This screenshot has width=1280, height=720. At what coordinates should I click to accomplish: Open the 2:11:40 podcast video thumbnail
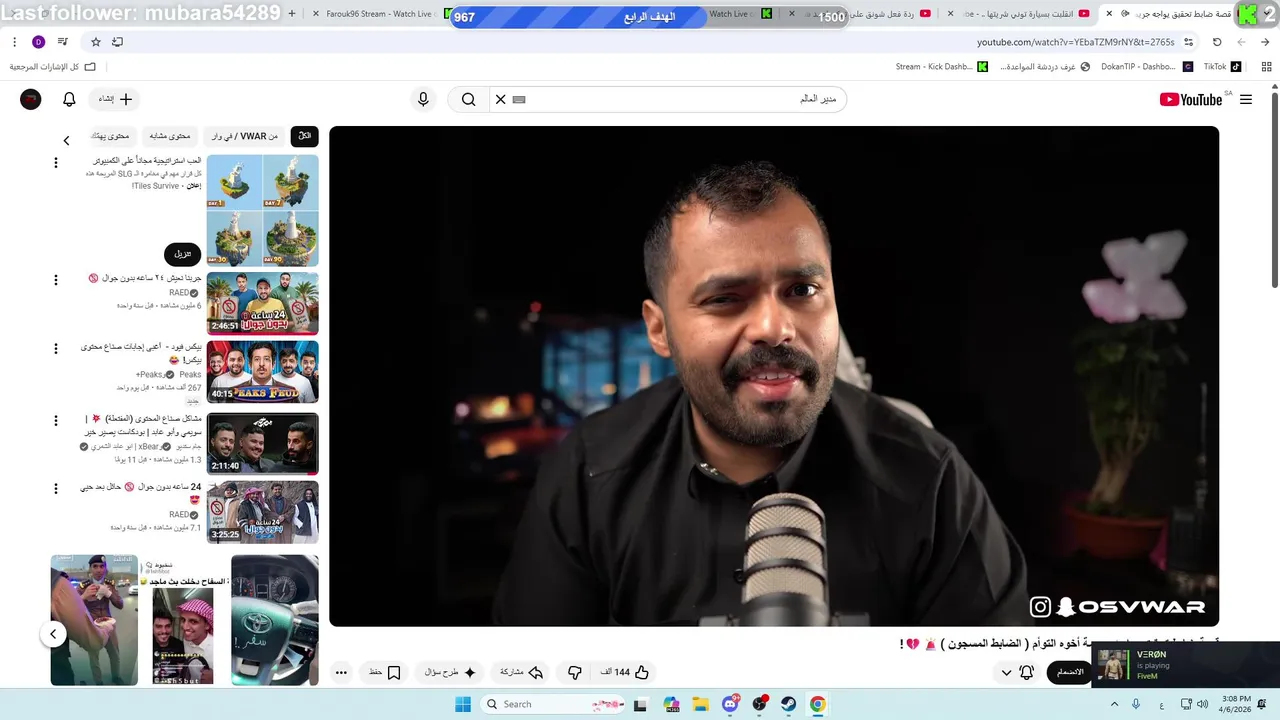coord(262,443)
